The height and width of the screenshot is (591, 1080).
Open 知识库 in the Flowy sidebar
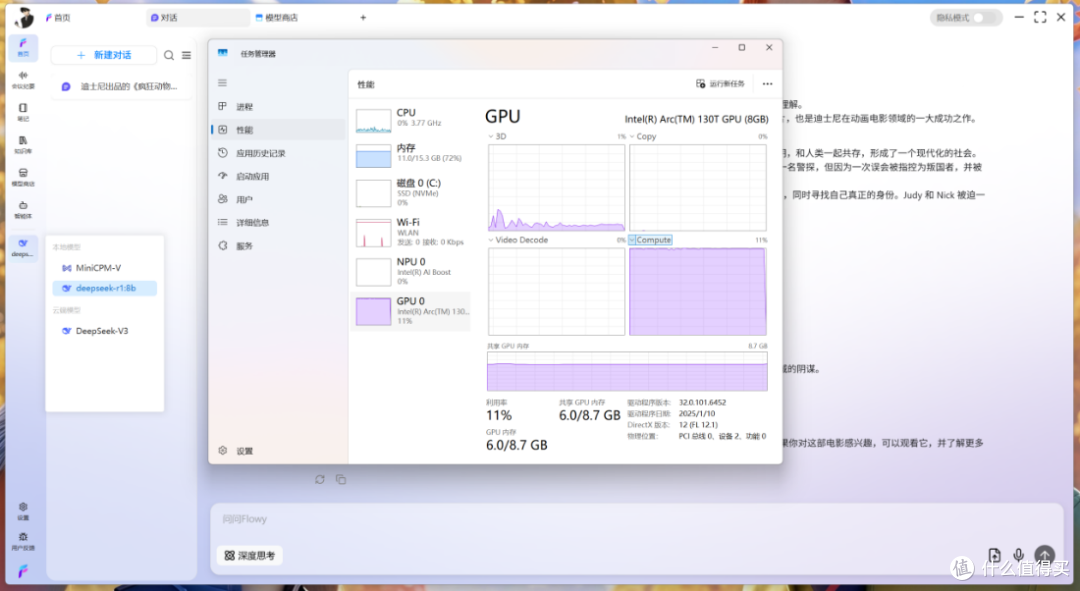pos(23,145)
